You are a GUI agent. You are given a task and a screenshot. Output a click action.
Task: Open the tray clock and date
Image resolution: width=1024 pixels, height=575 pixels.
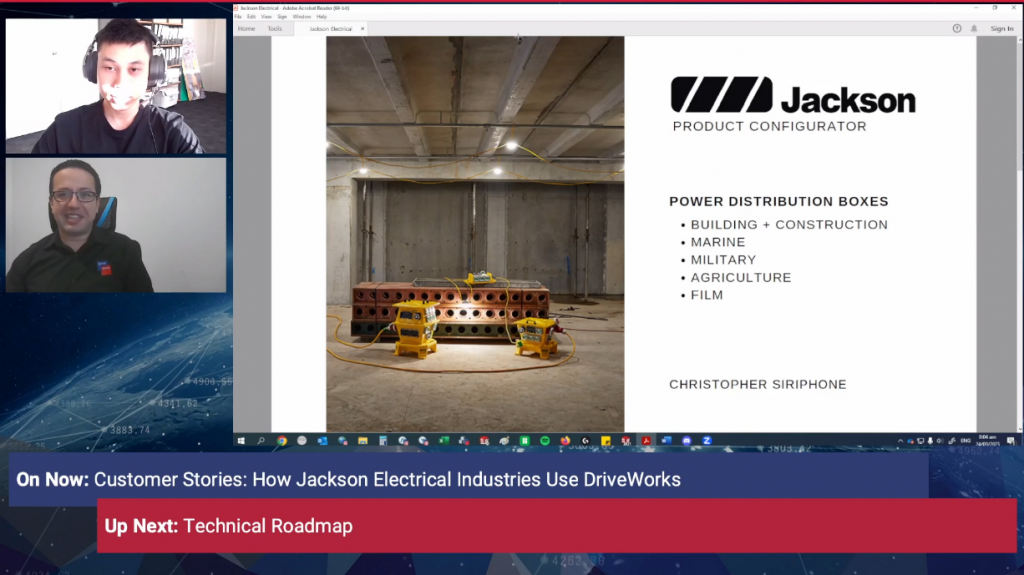click(x=987, y=440)
